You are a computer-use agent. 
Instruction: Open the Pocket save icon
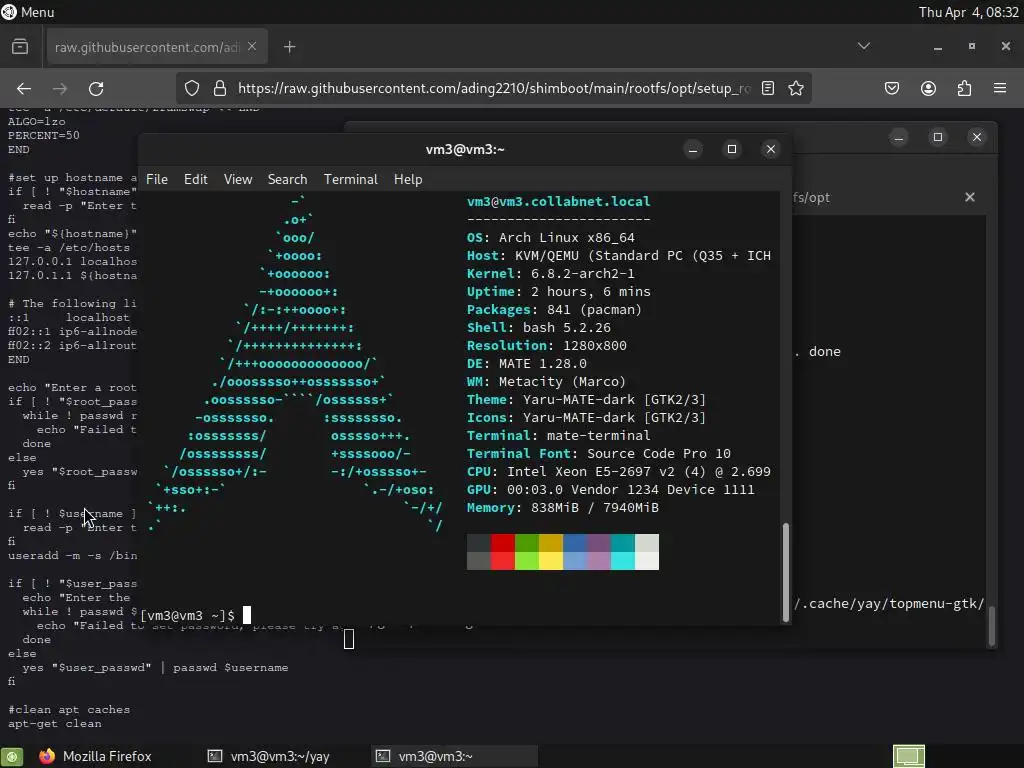click(x=892, y=88)
